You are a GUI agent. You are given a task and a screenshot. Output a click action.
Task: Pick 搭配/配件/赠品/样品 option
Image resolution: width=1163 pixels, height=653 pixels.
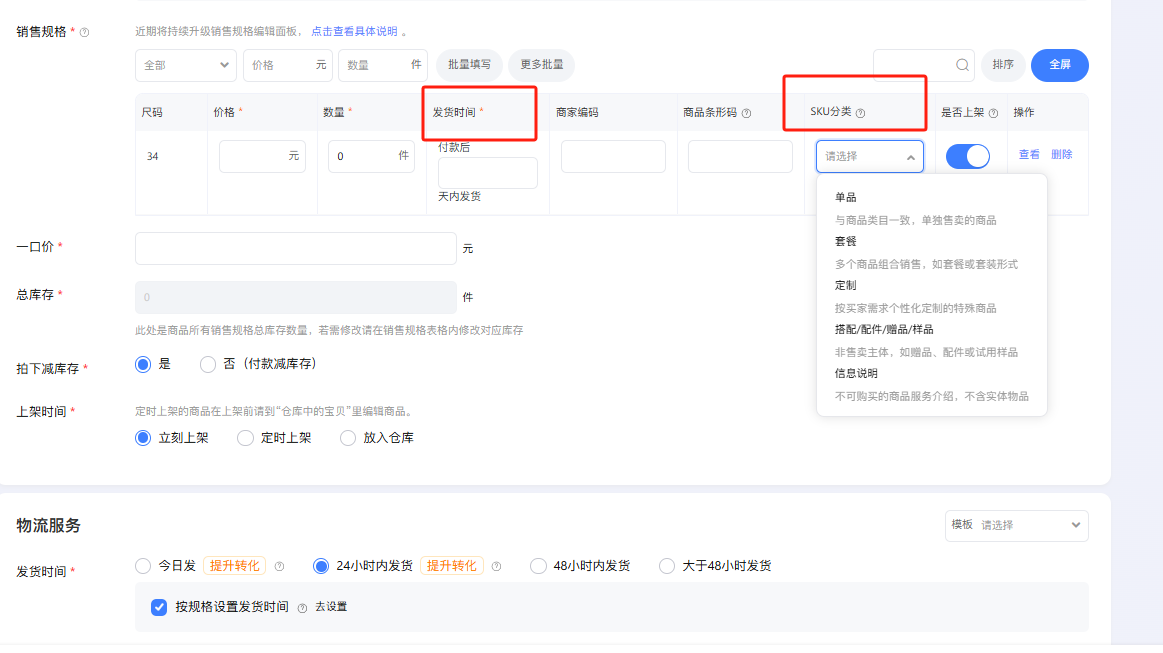tap(884, 329)
